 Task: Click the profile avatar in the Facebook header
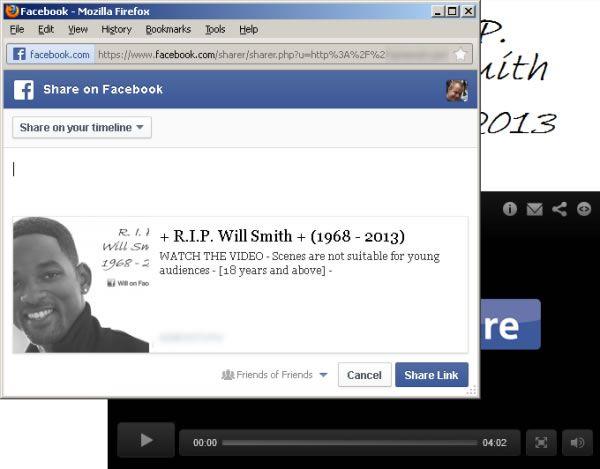456,90
